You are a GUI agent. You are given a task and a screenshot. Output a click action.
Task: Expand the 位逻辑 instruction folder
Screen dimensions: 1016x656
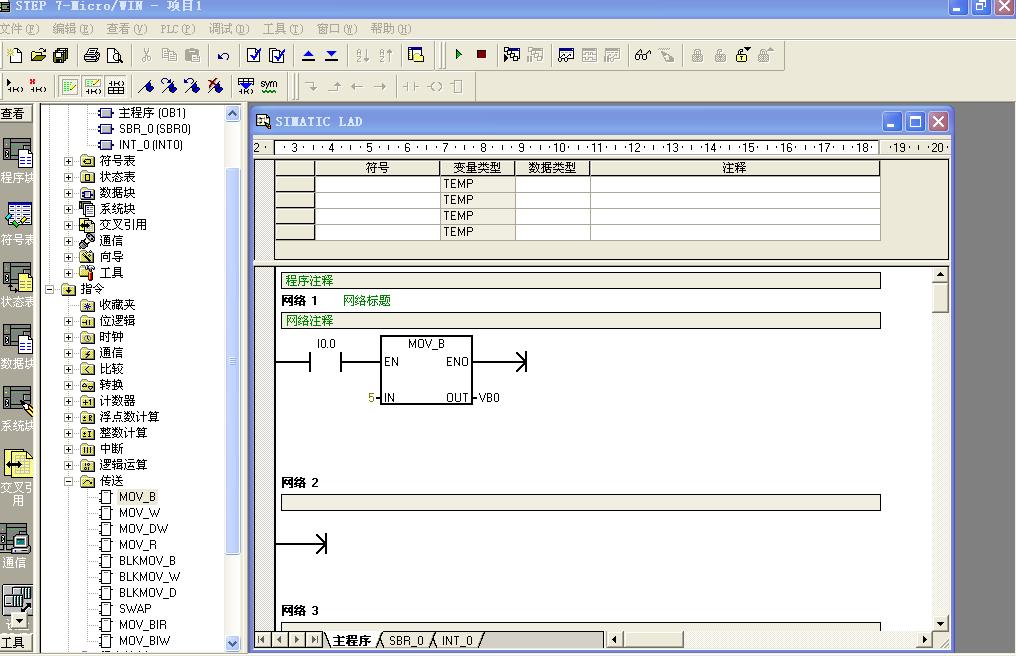69,321
